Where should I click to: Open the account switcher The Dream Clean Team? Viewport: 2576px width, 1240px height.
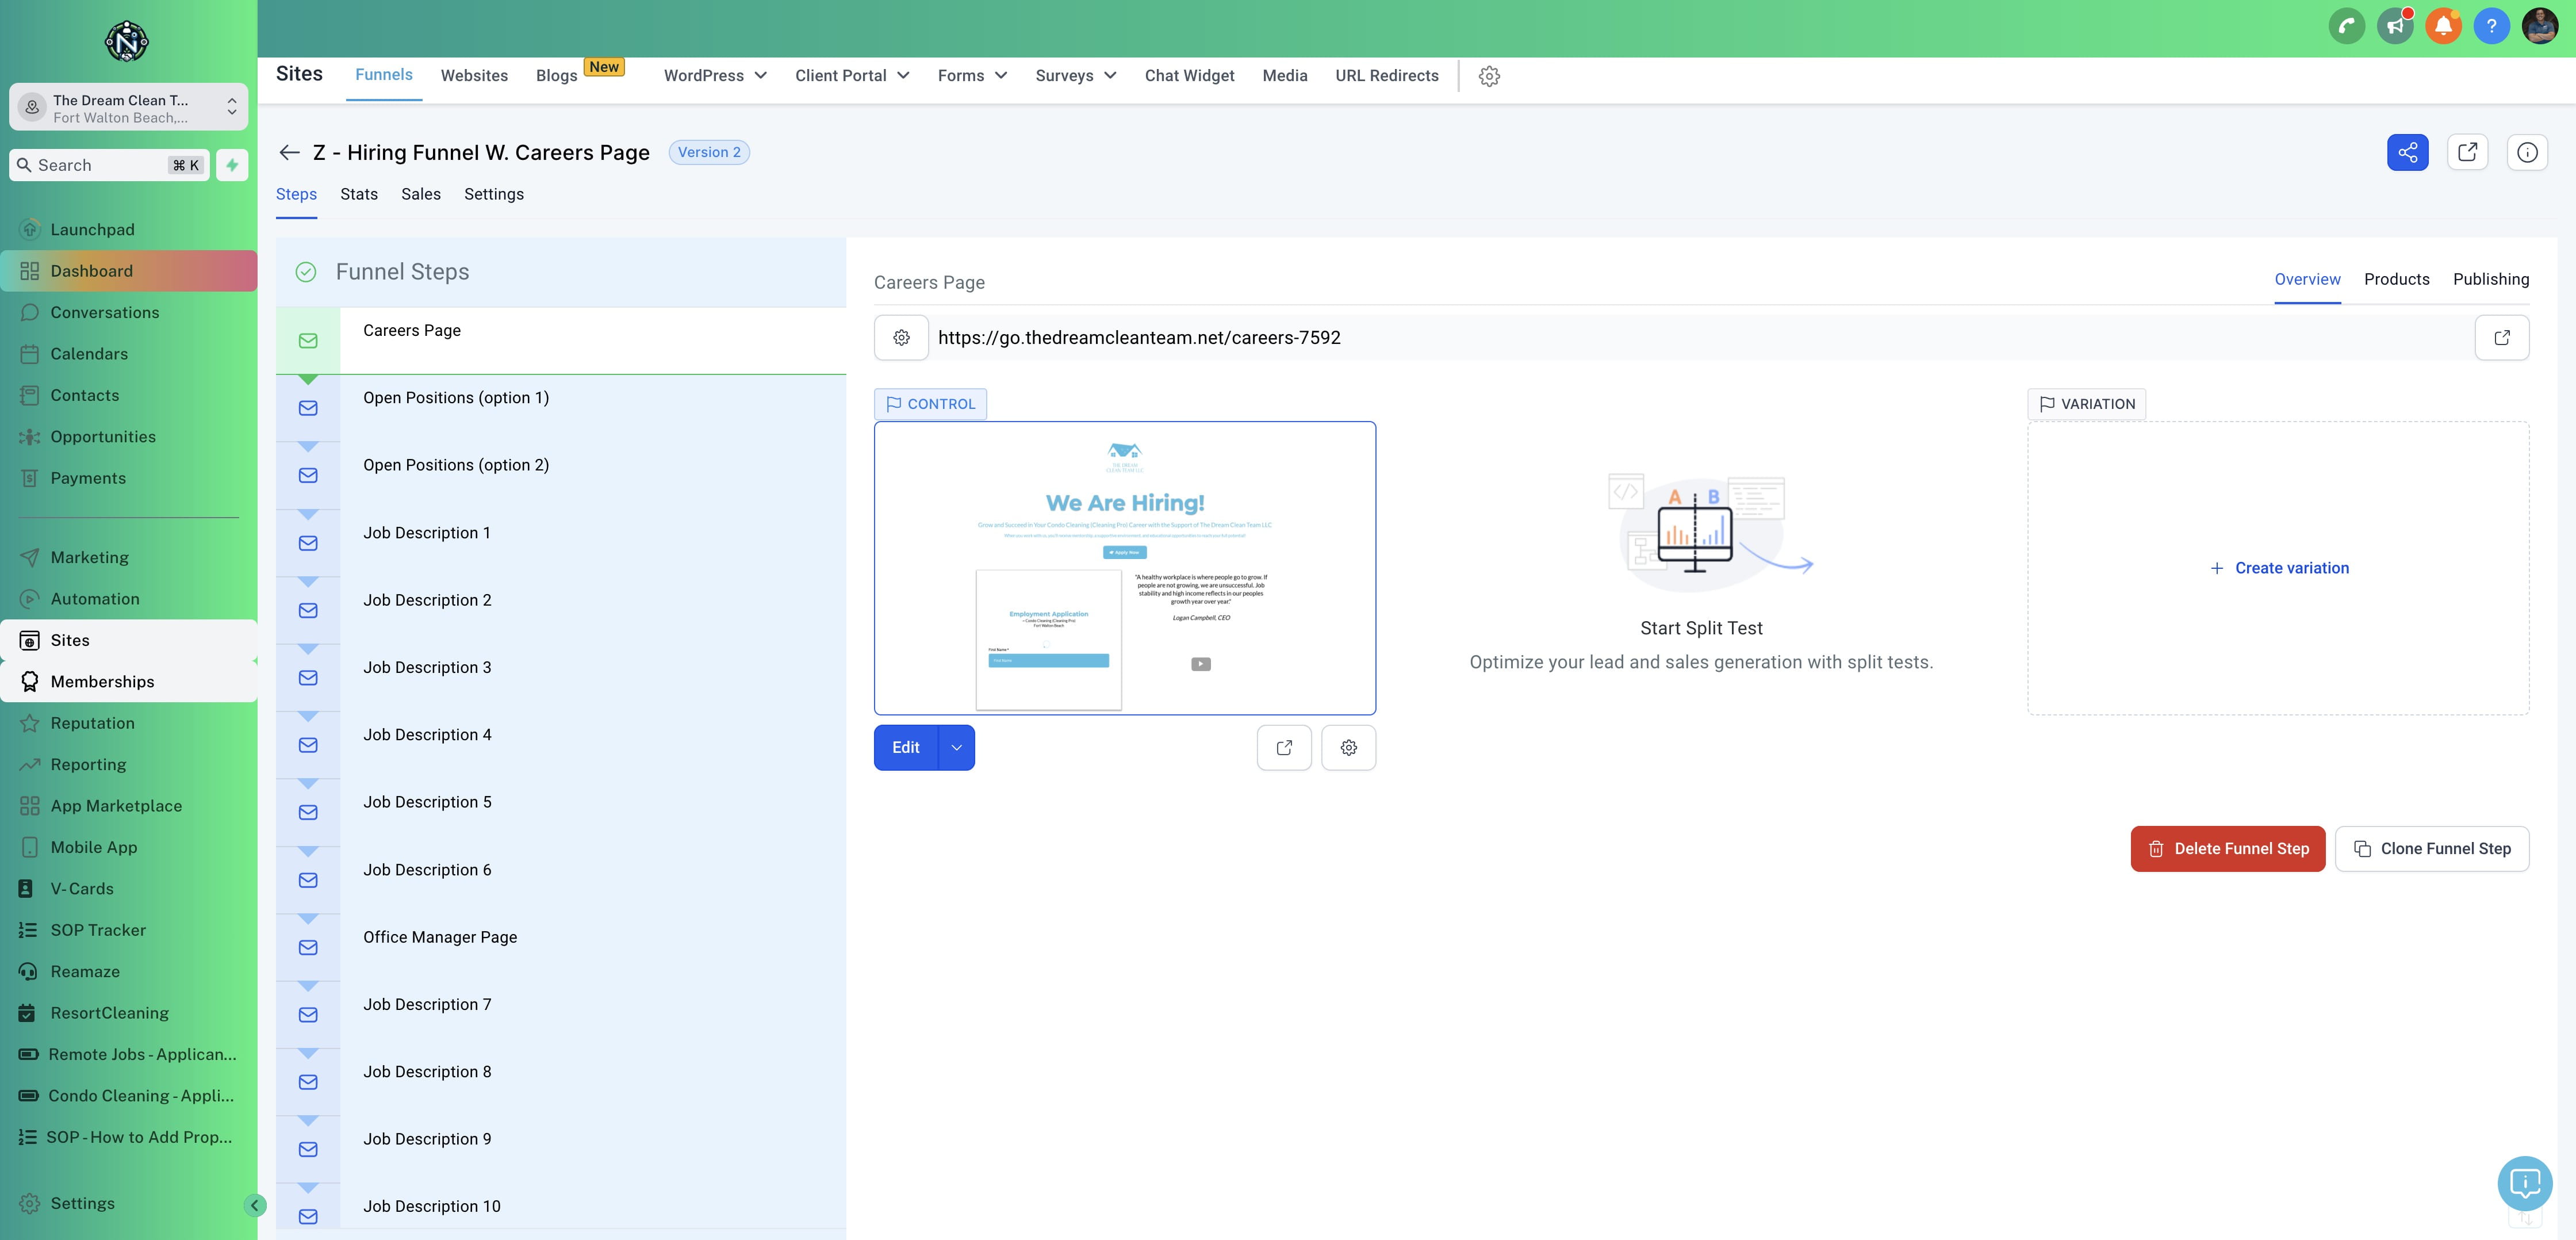pyautogui.click(x=129, y=107)
